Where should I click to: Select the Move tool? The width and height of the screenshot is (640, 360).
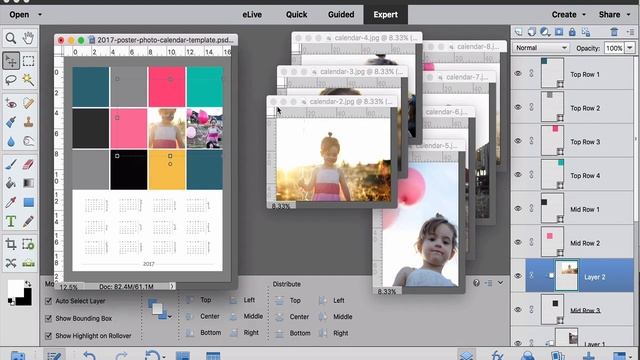11,61
